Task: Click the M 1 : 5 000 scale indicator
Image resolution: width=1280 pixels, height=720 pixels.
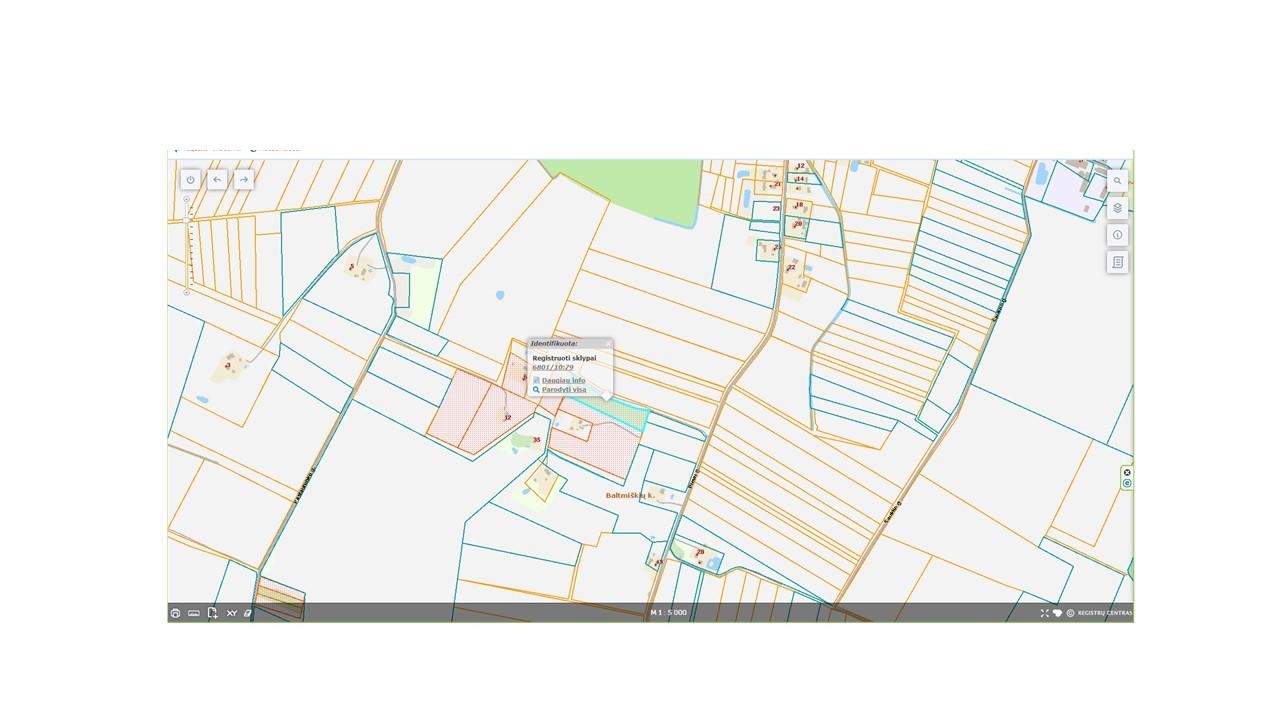Action: point(668,612)
